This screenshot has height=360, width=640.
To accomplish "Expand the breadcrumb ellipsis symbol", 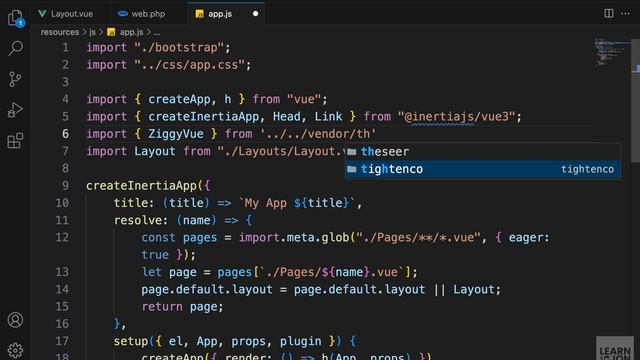I will click(157, 32).
